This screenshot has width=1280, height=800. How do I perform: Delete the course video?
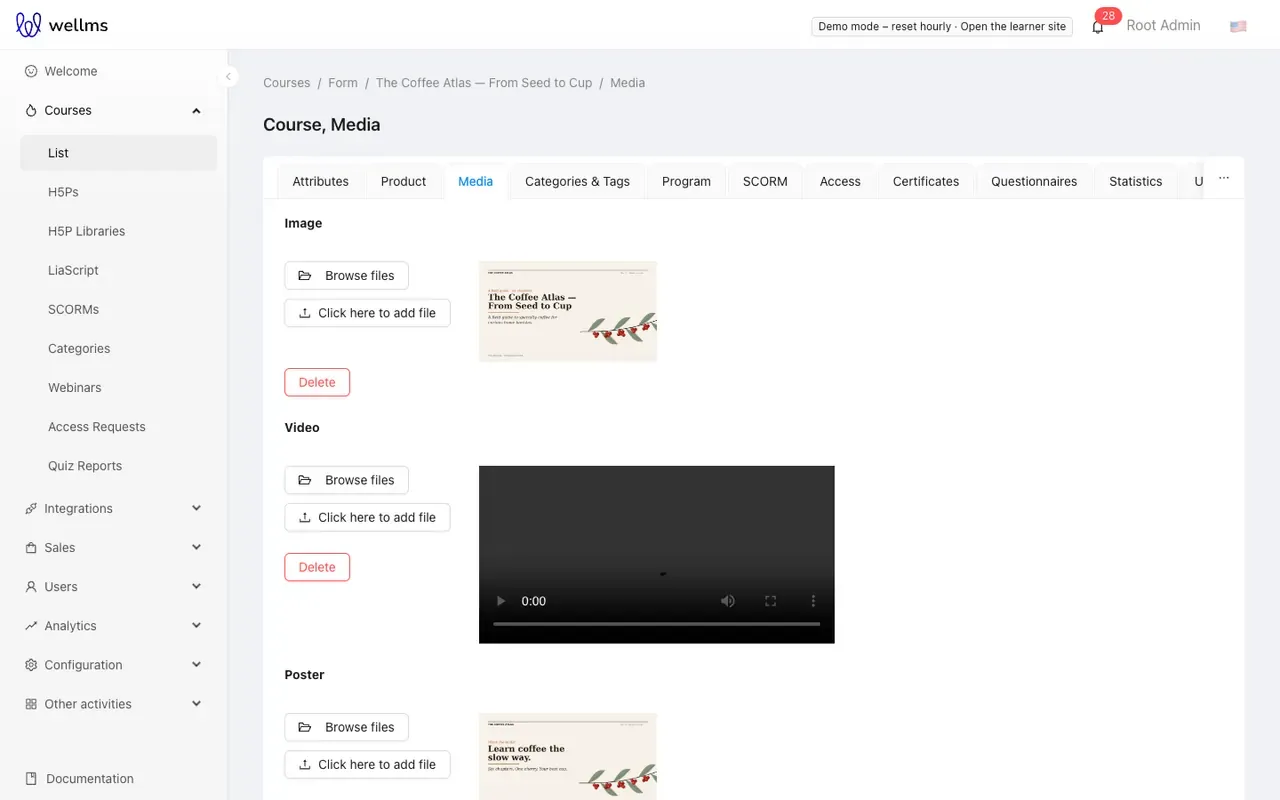click(317, 567)
